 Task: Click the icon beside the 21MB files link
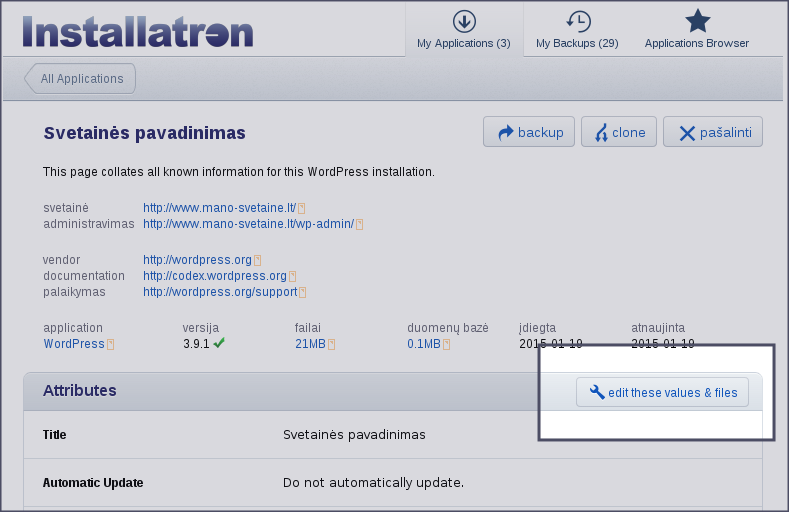(332, 344)
